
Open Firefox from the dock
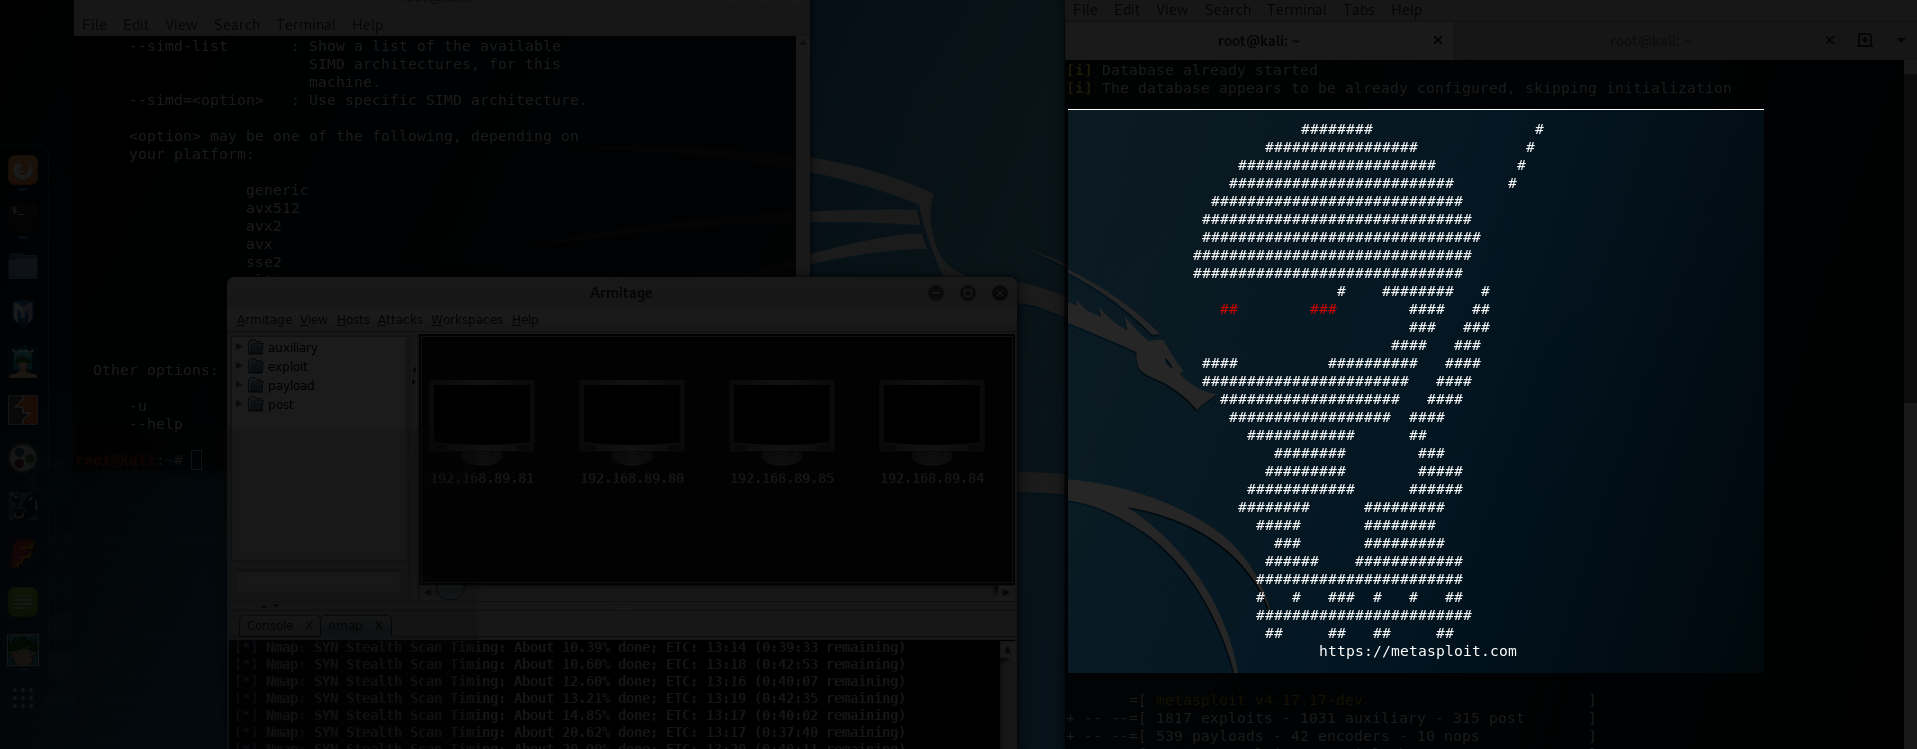23,170
